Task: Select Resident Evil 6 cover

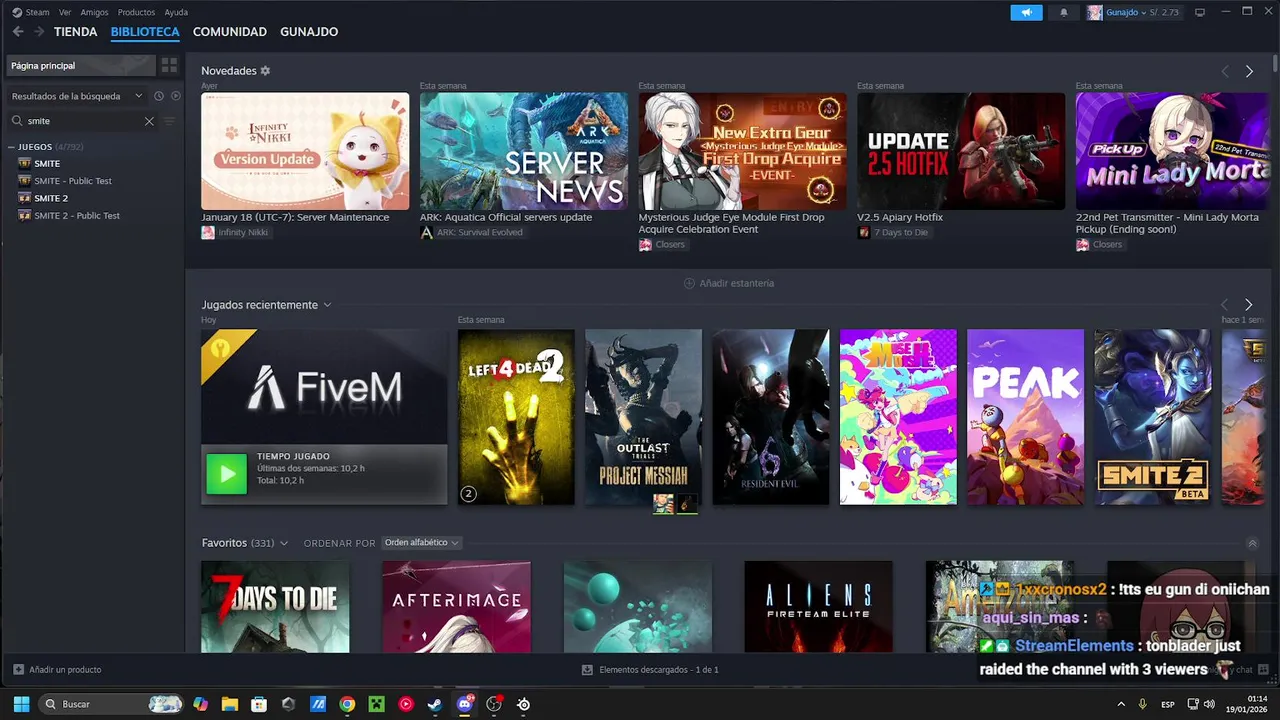Action: point(771,417)
